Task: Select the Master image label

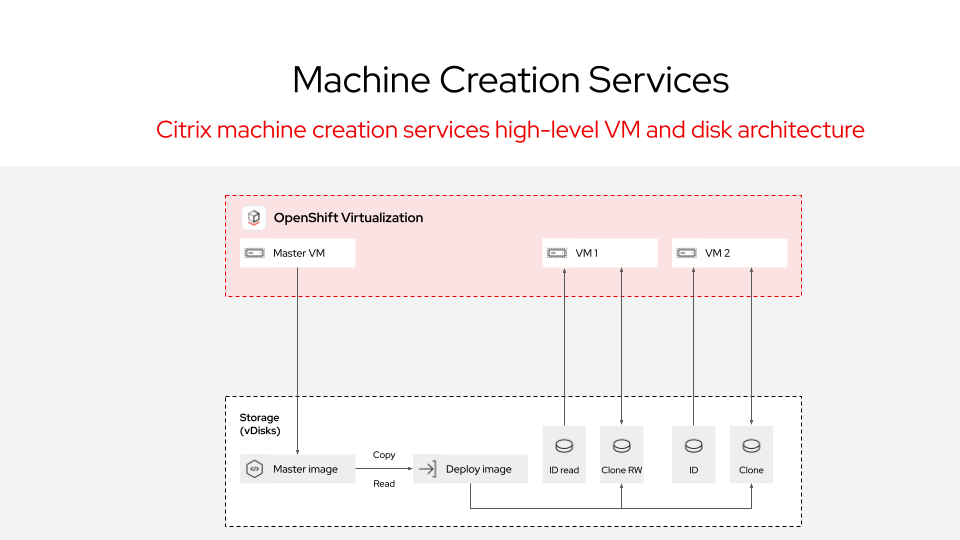Action: pos(305,469)
